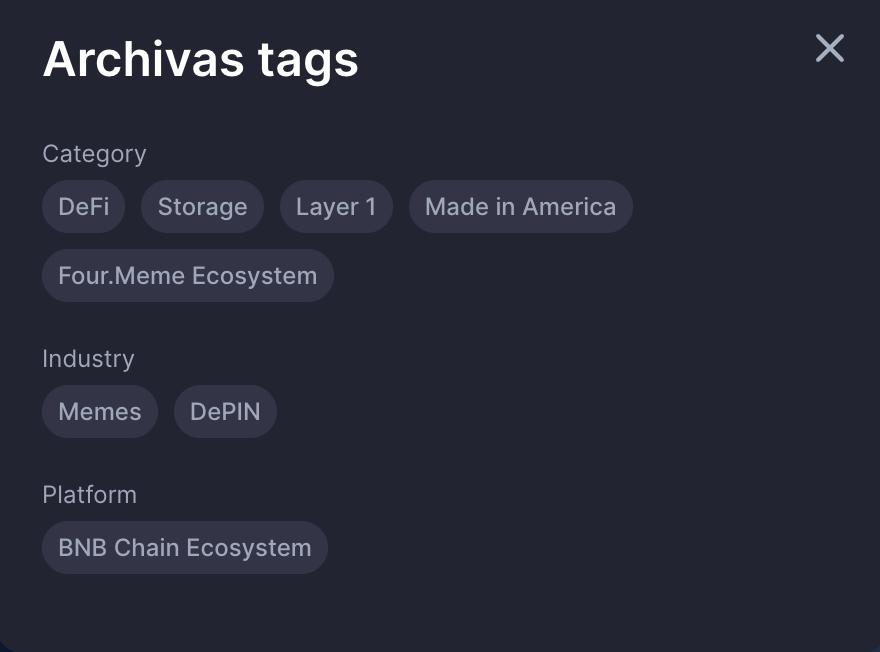Image resolution: width=880 pixels, height=652 pixels.
Task: Click the Category section label
Action: pos(94,154)
